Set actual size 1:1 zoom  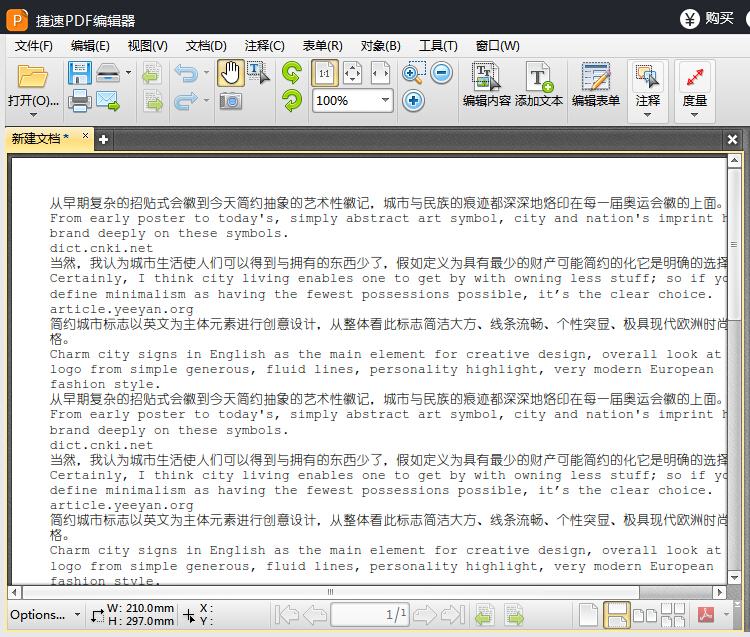click(325, 73)
